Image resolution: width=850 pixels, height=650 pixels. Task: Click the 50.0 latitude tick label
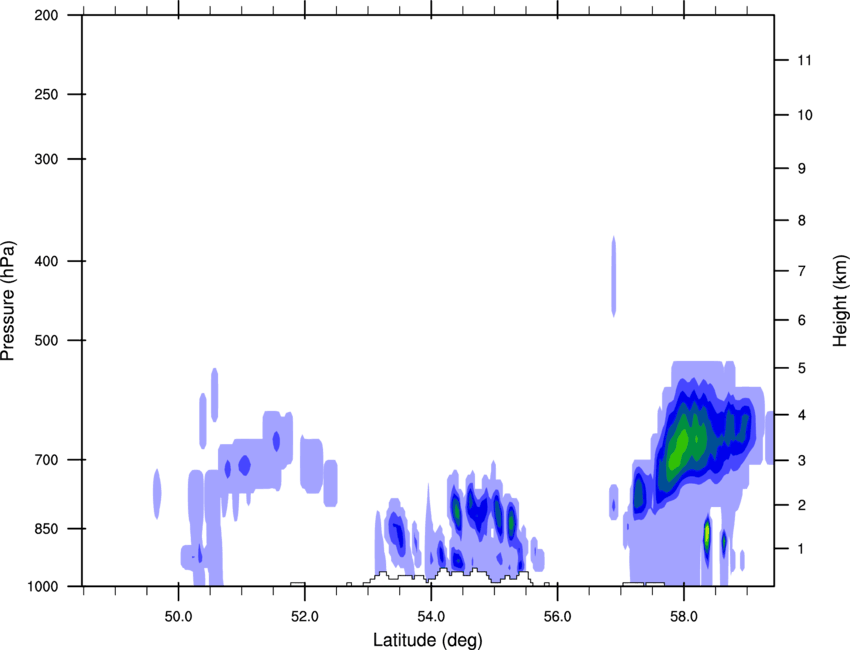[178, 617]
